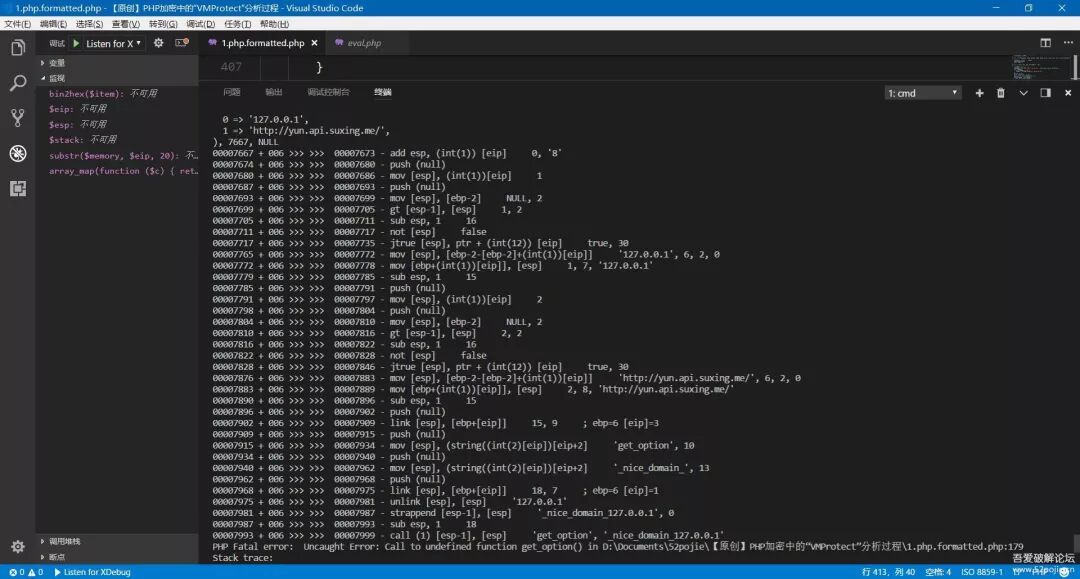Switch to the 输出 (Output) panel tab
Screen dimensions: 1080x579
pos(274,92)
